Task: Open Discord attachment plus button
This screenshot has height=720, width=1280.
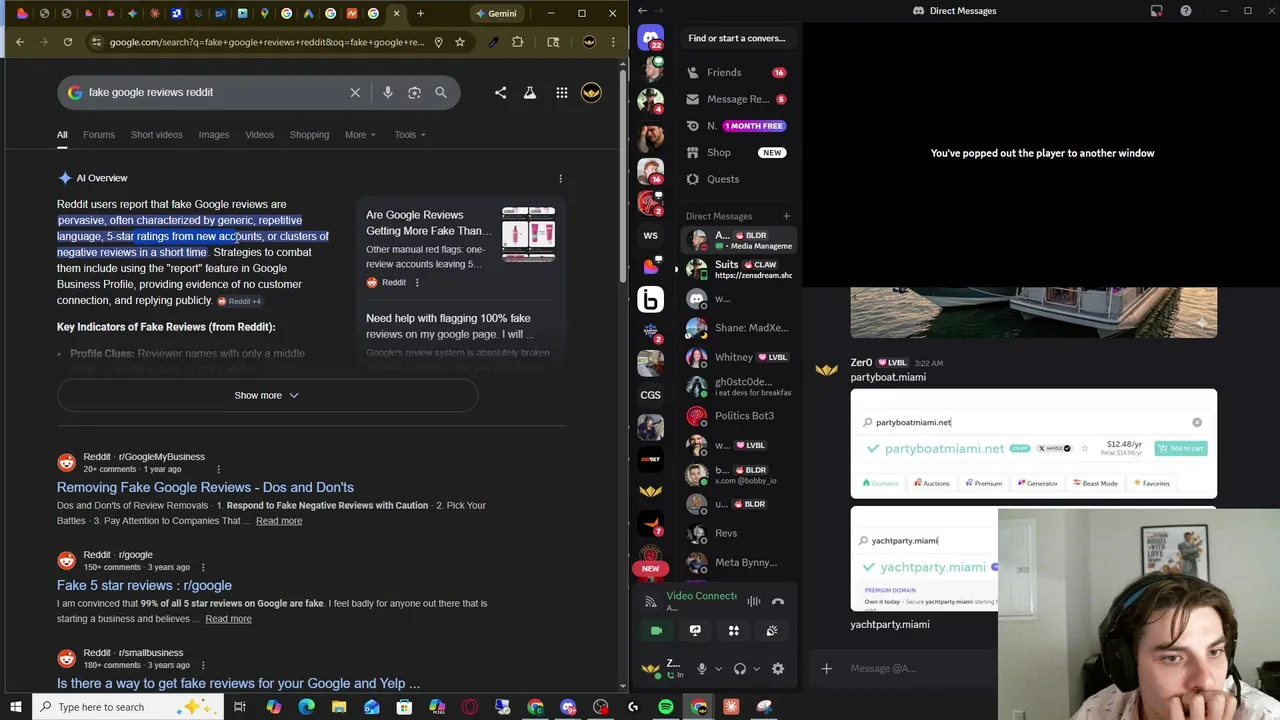Action: 826,669
